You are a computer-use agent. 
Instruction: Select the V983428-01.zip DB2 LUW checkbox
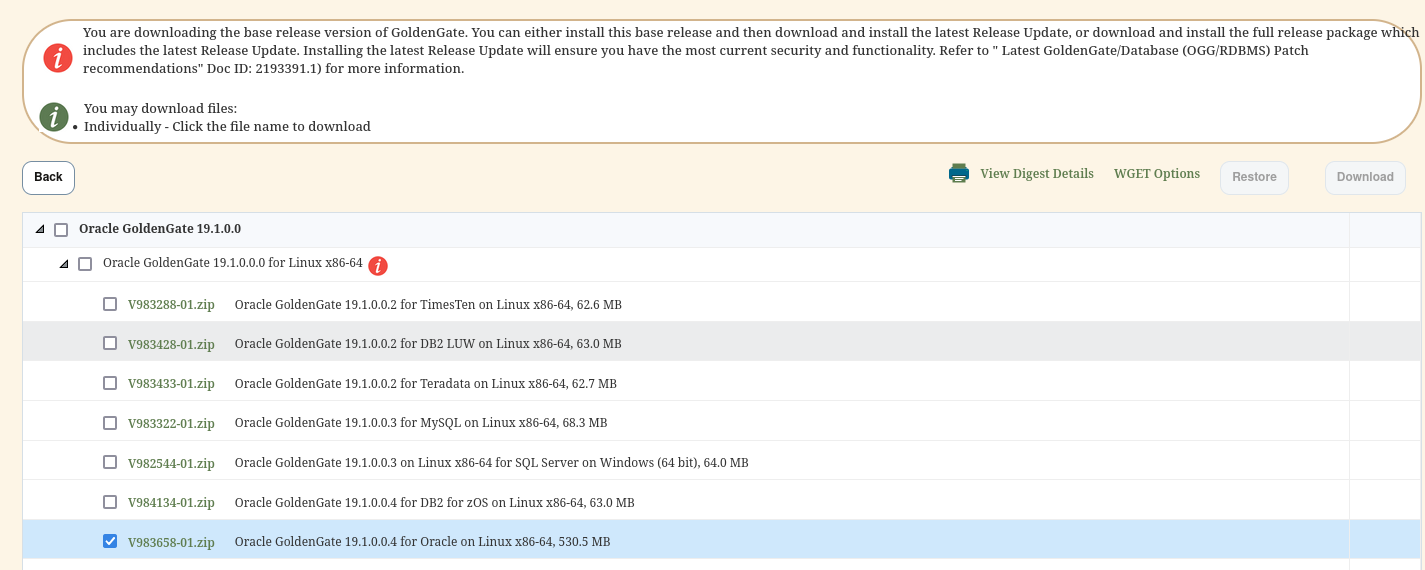(x=110, y=343)
